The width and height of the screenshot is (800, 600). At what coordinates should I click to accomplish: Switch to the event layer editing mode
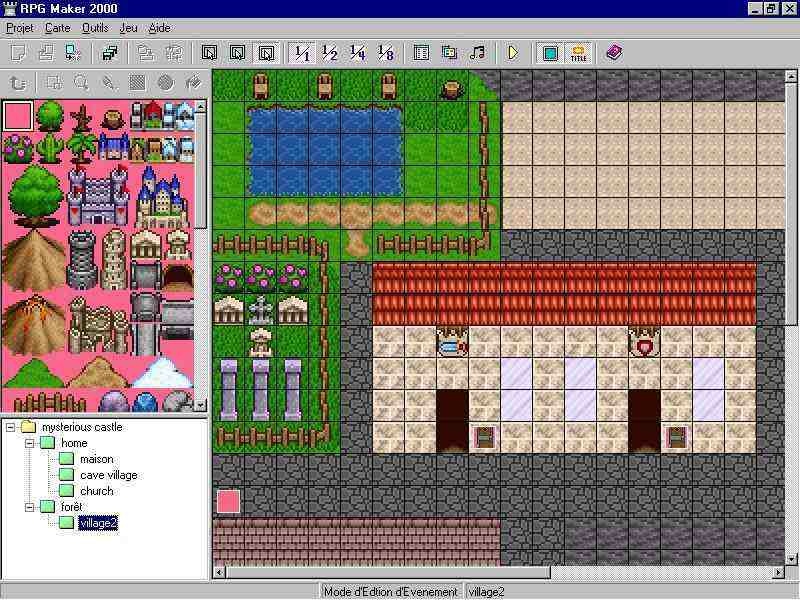coord(266,53)
